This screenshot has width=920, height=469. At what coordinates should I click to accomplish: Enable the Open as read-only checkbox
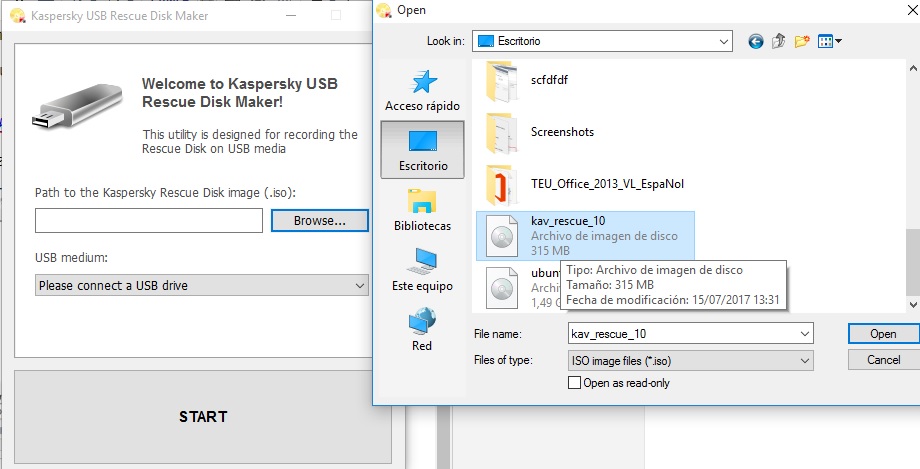574,382
